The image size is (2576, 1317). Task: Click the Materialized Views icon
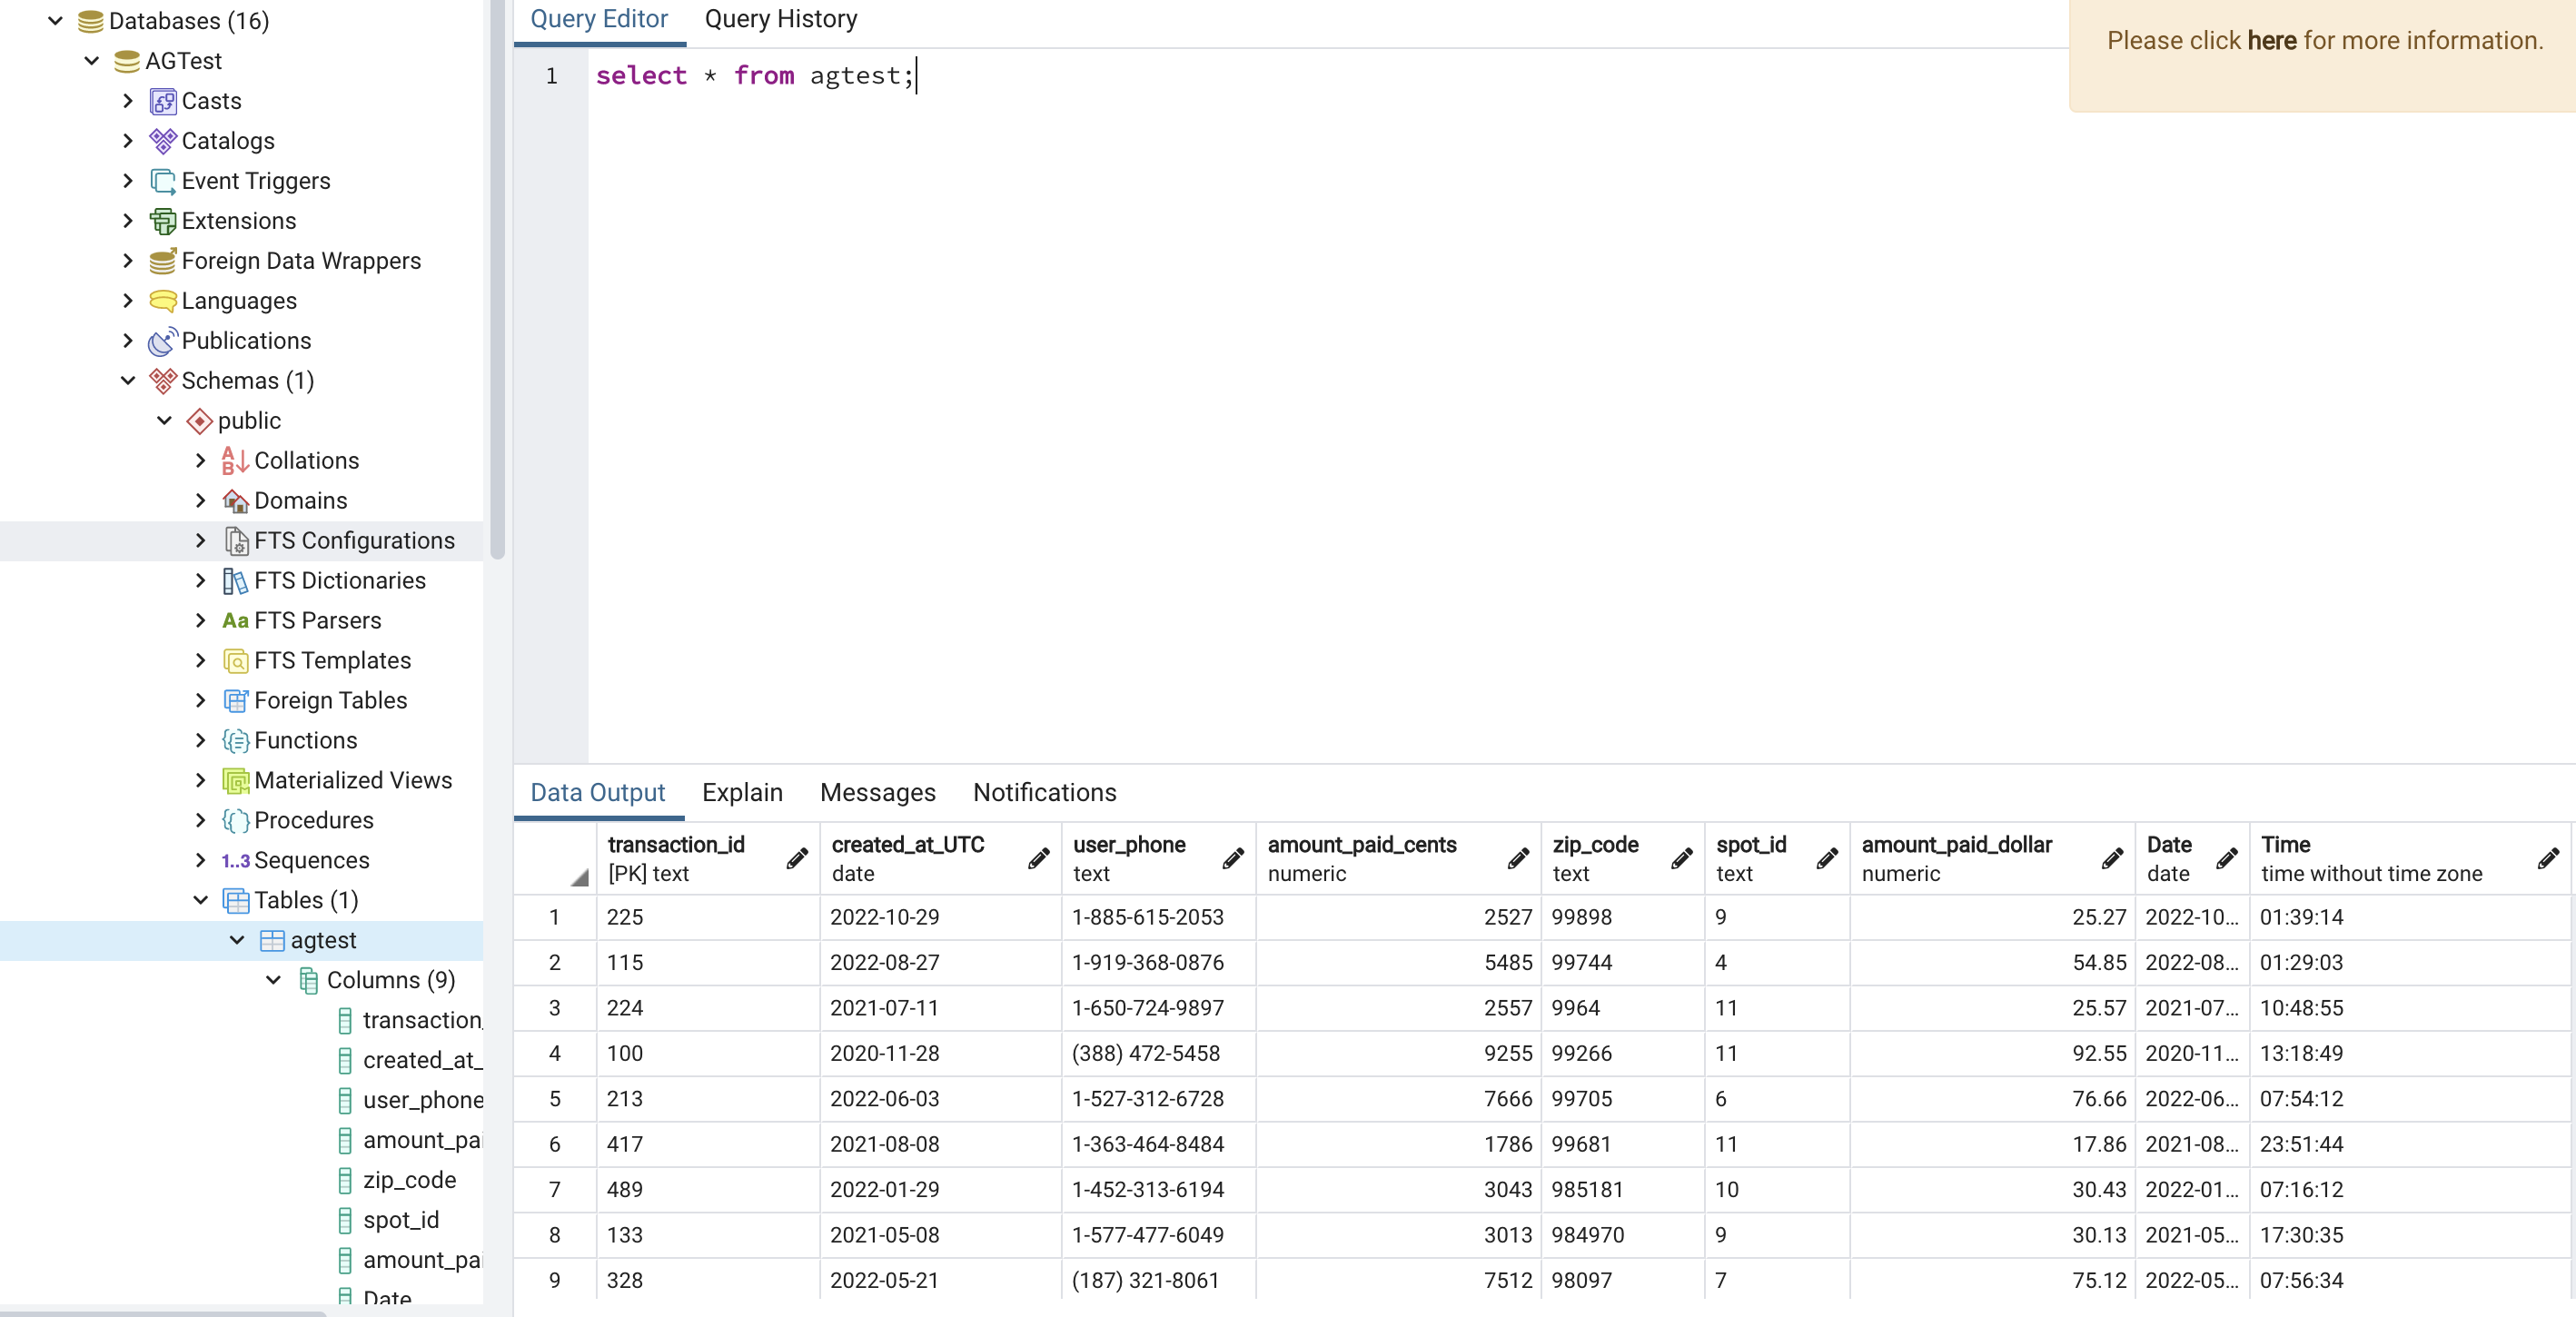(235, 781)
